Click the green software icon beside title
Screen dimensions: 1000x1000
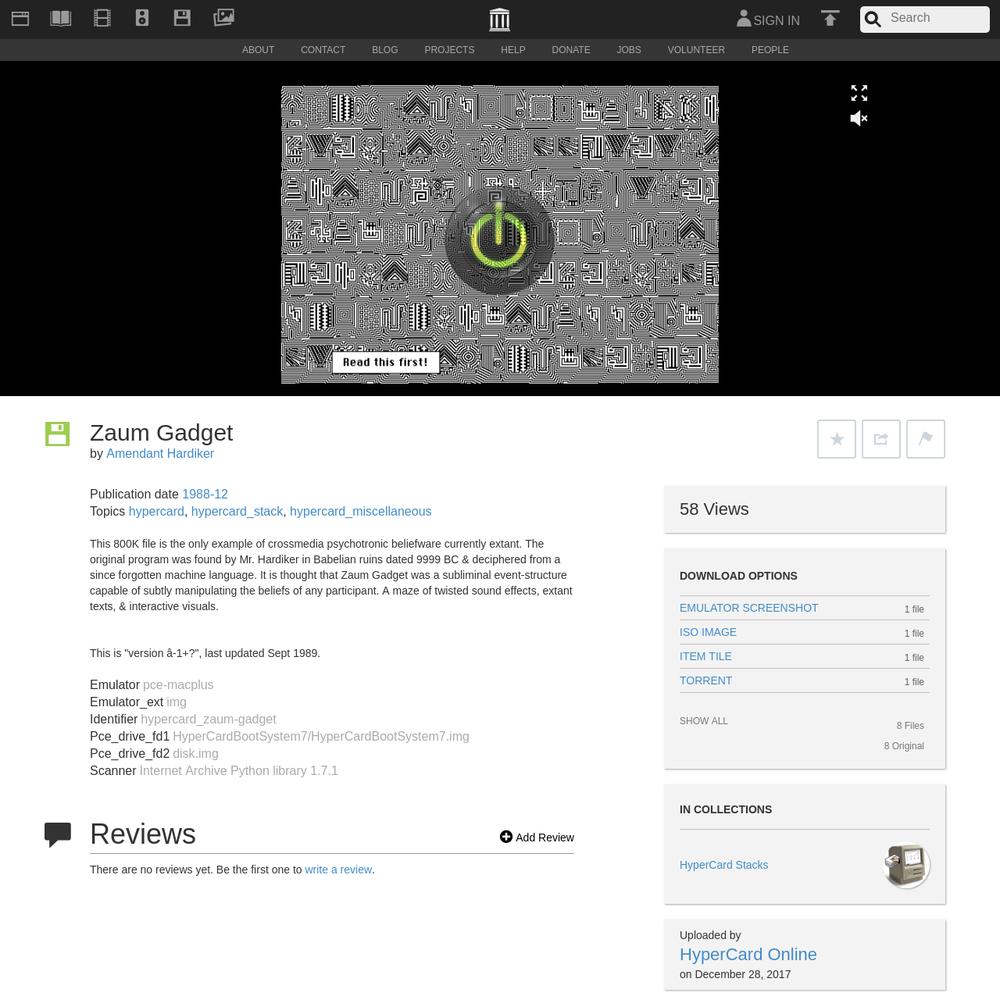click(x=57, y=434)
